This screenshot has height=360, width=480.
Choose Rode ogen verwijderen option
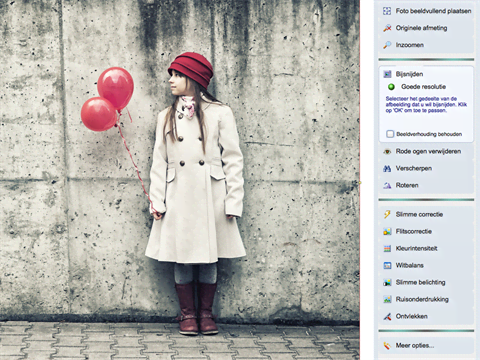(428, 151)
